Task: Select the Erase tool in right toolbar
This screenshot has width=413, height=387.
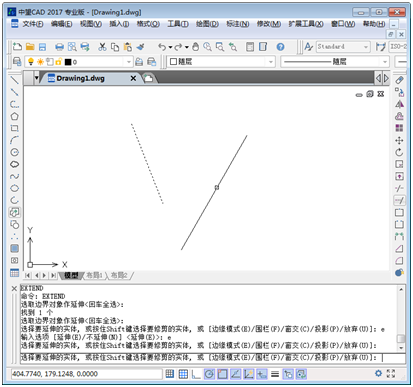Action: tap(399, 80)
